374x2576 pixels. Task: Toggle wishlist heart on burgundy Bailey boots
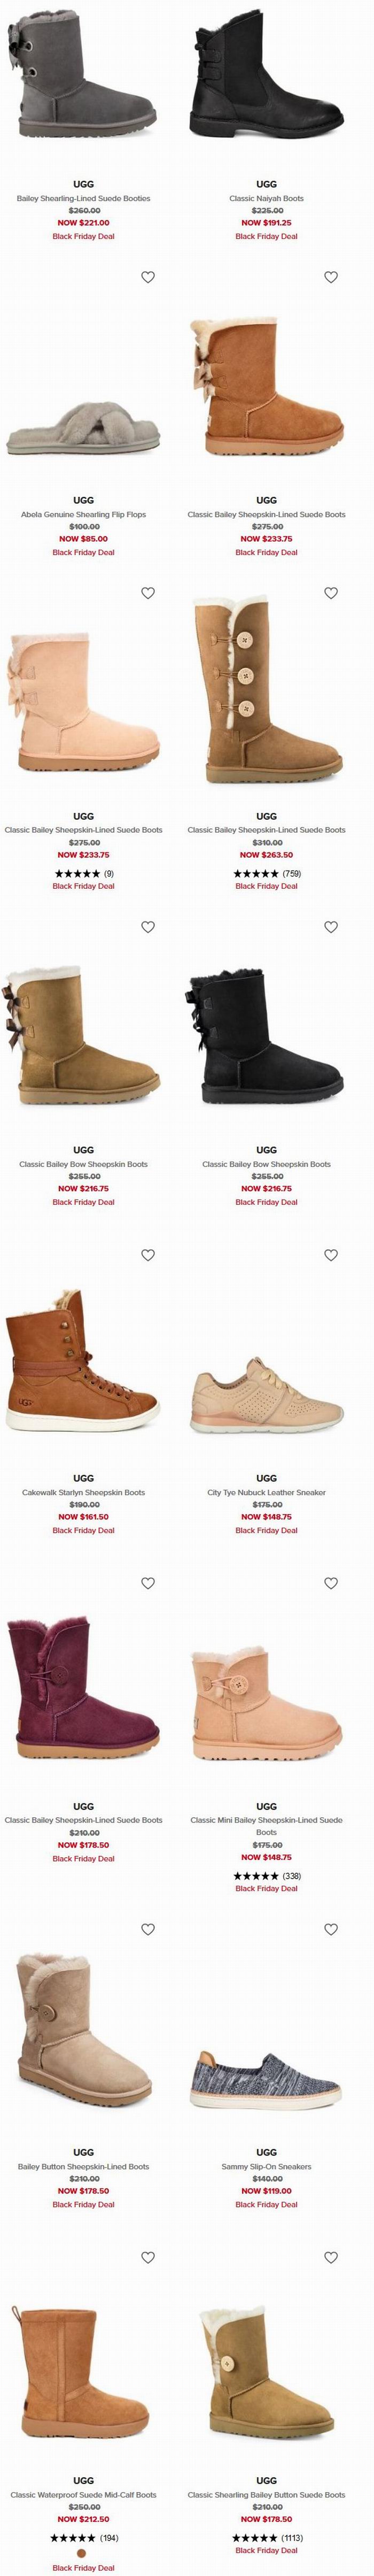coord(148,1583)
